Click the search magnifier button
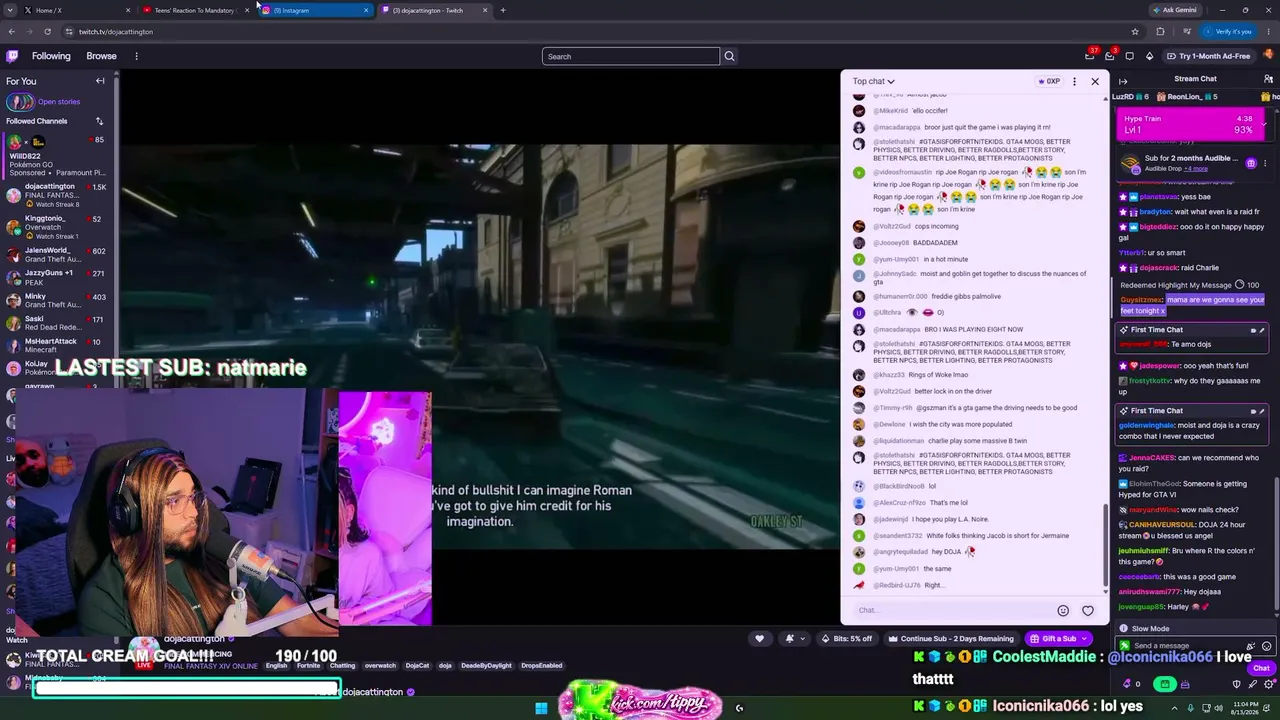Image resolution: width=1280 pixels, height=720 pixels. tap(729, 56)
